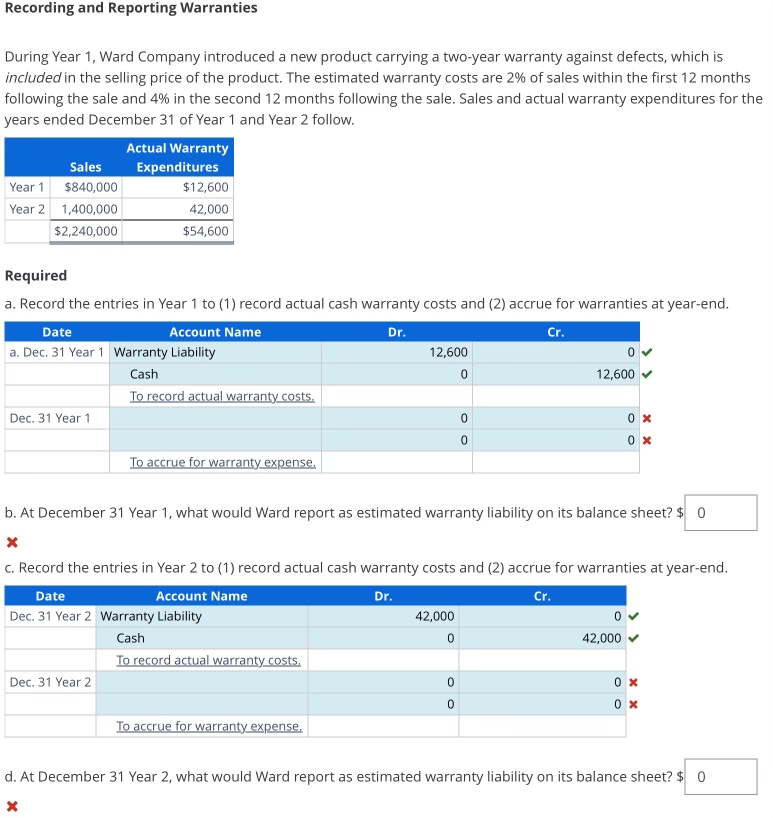The height and width of the screenshot is (818, 773).
Task: Click the green checkmark next to Cash 42,000 credit
Action: click(631, 638)
